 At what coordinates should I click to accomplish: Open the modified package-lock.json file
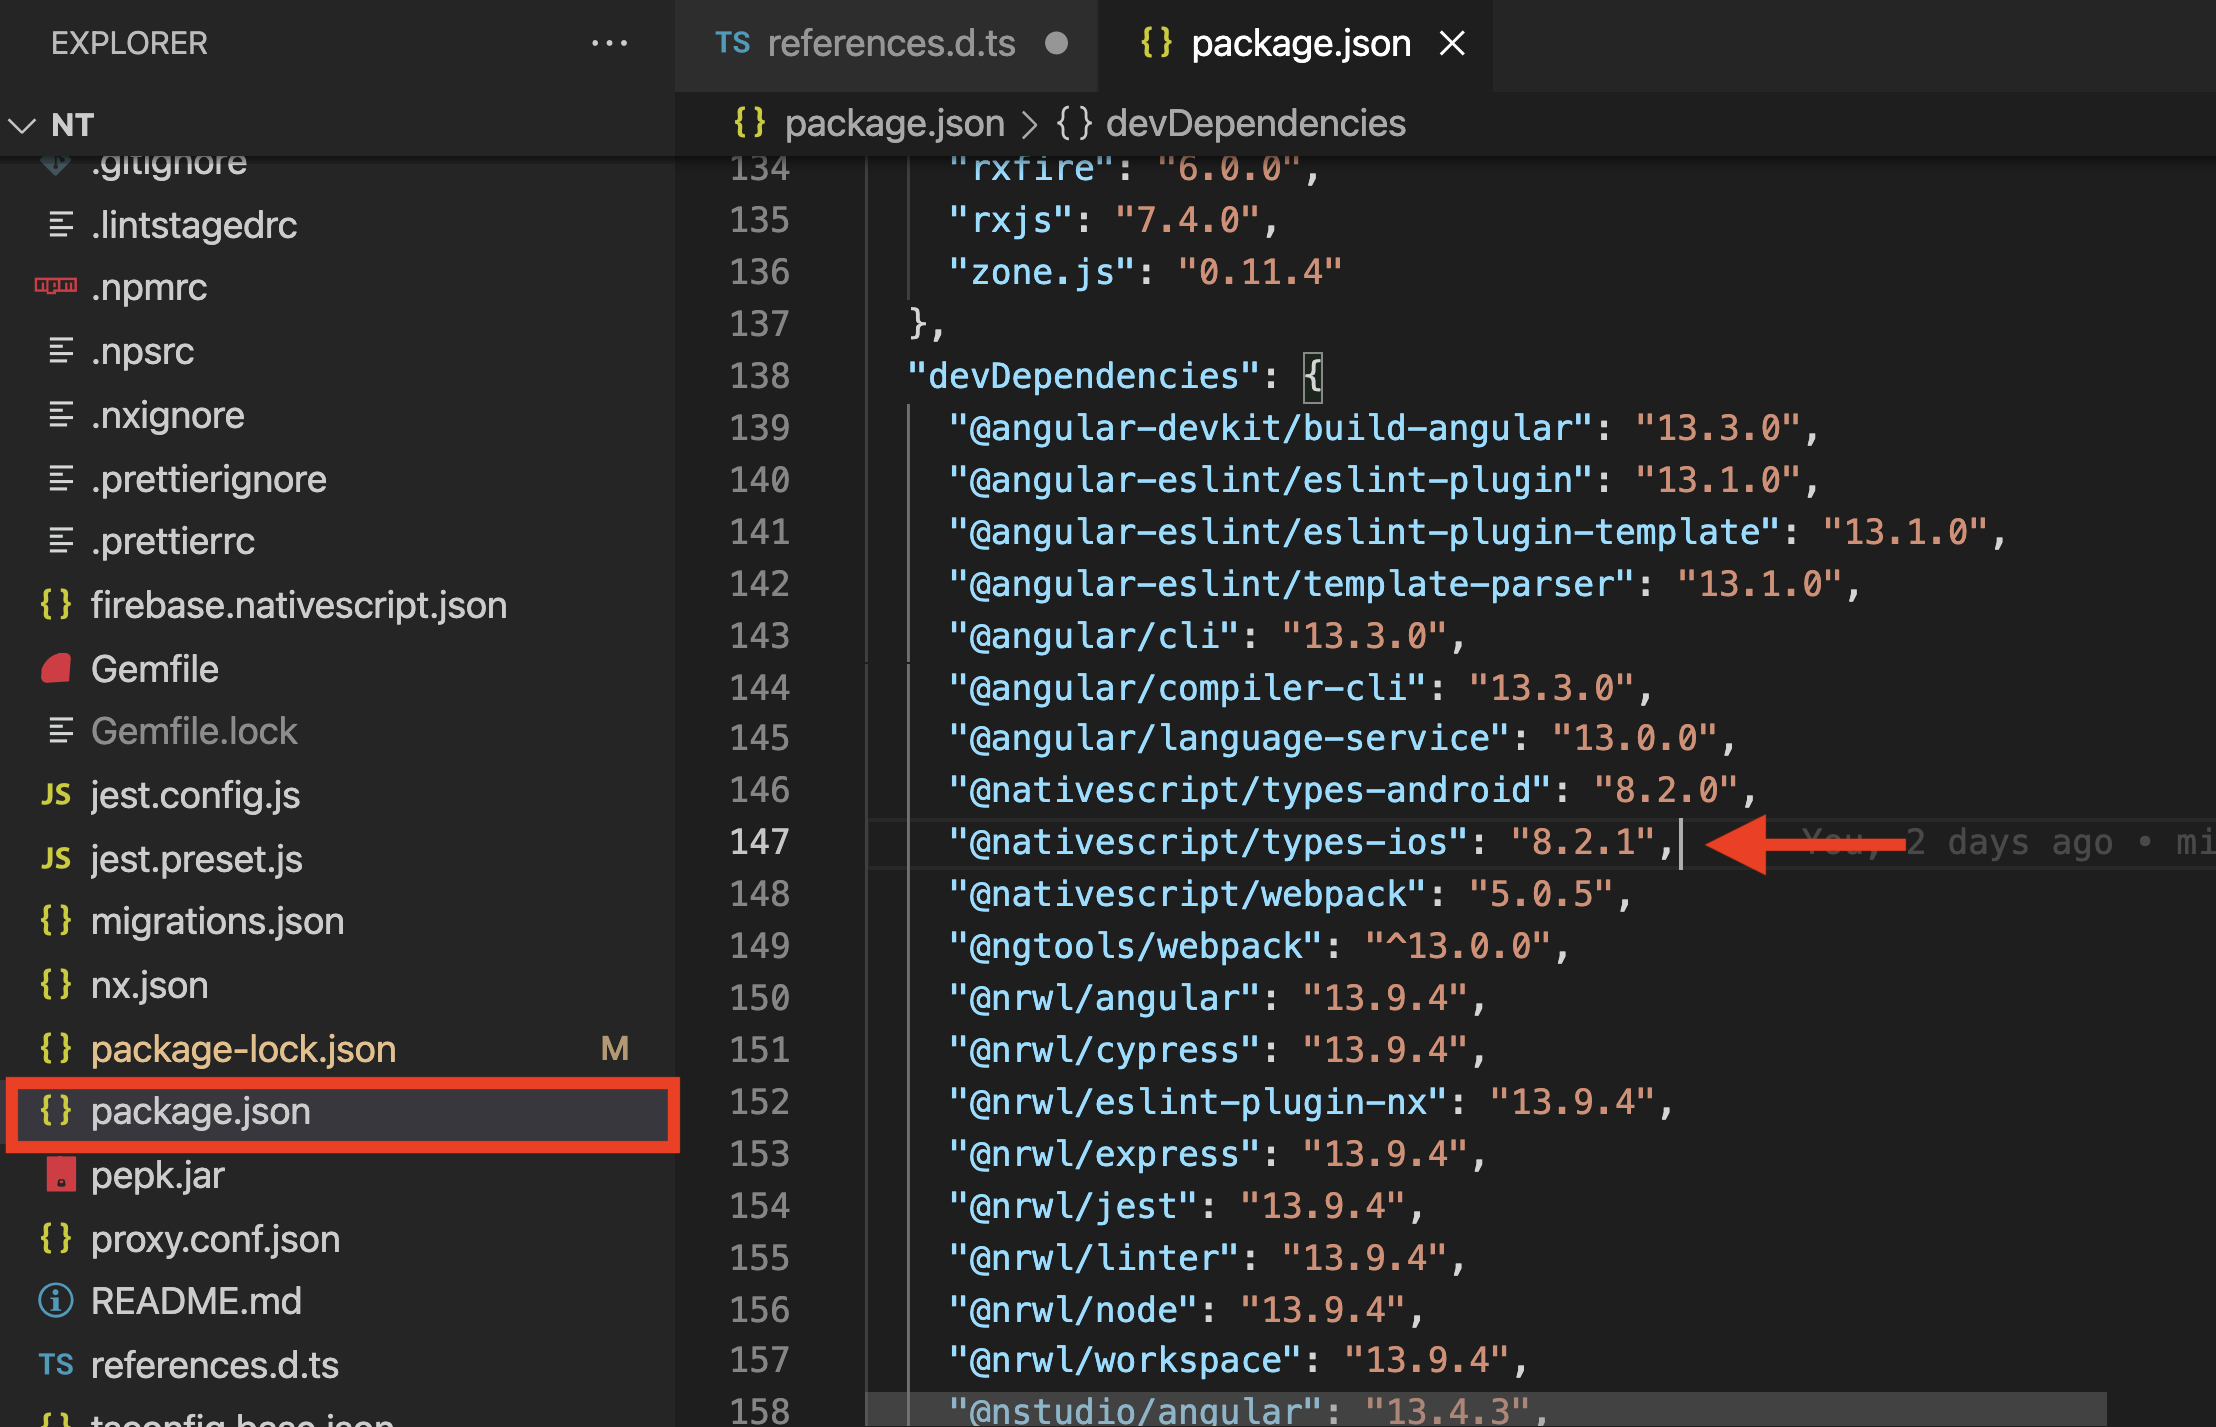[243, 1049]
